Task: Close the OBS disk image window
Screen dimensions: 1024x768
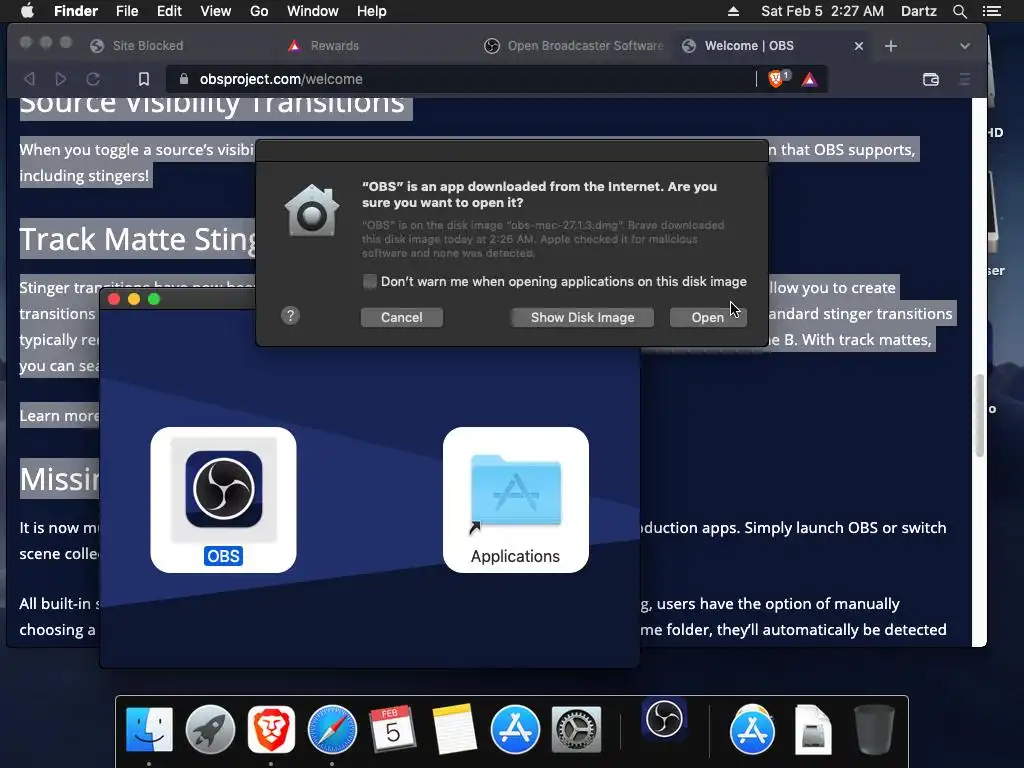Action: (114, 299)
